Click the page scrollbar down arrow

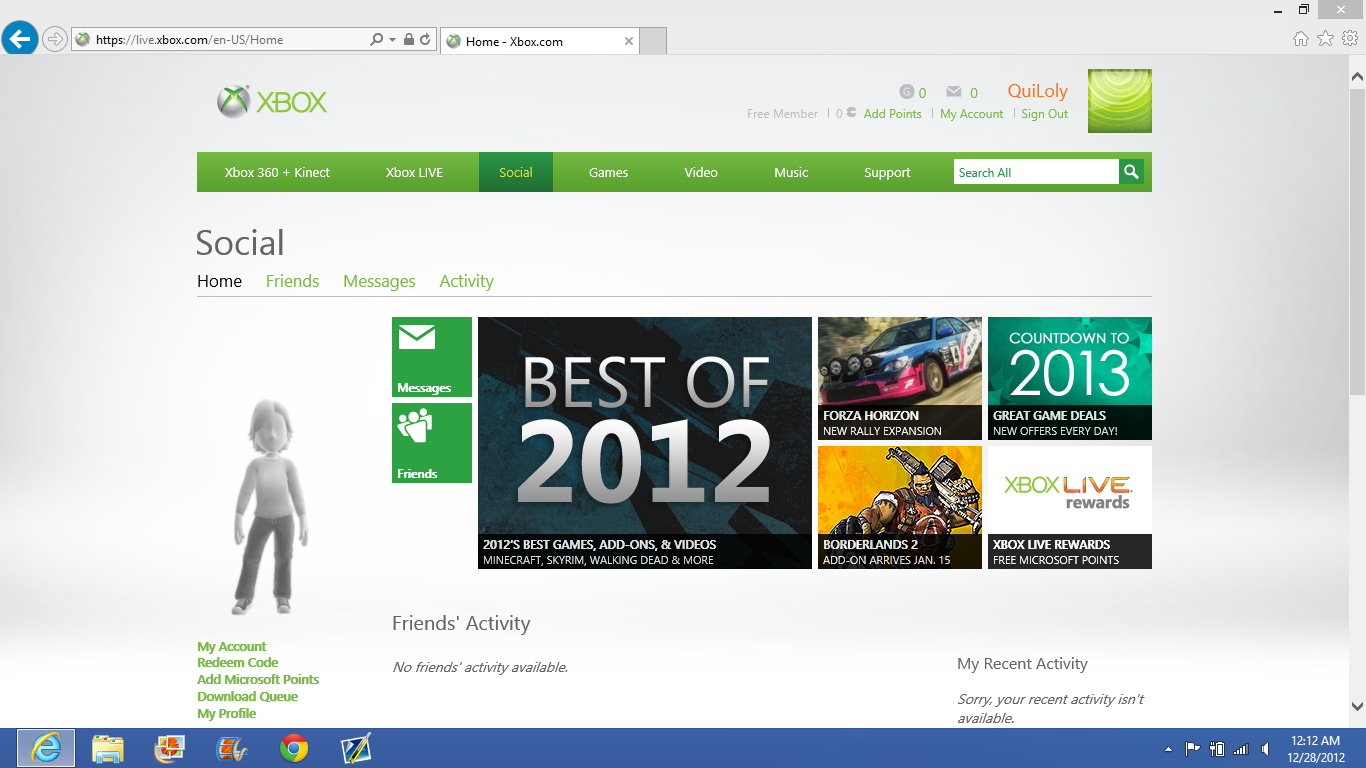[x=1357, y=706]
